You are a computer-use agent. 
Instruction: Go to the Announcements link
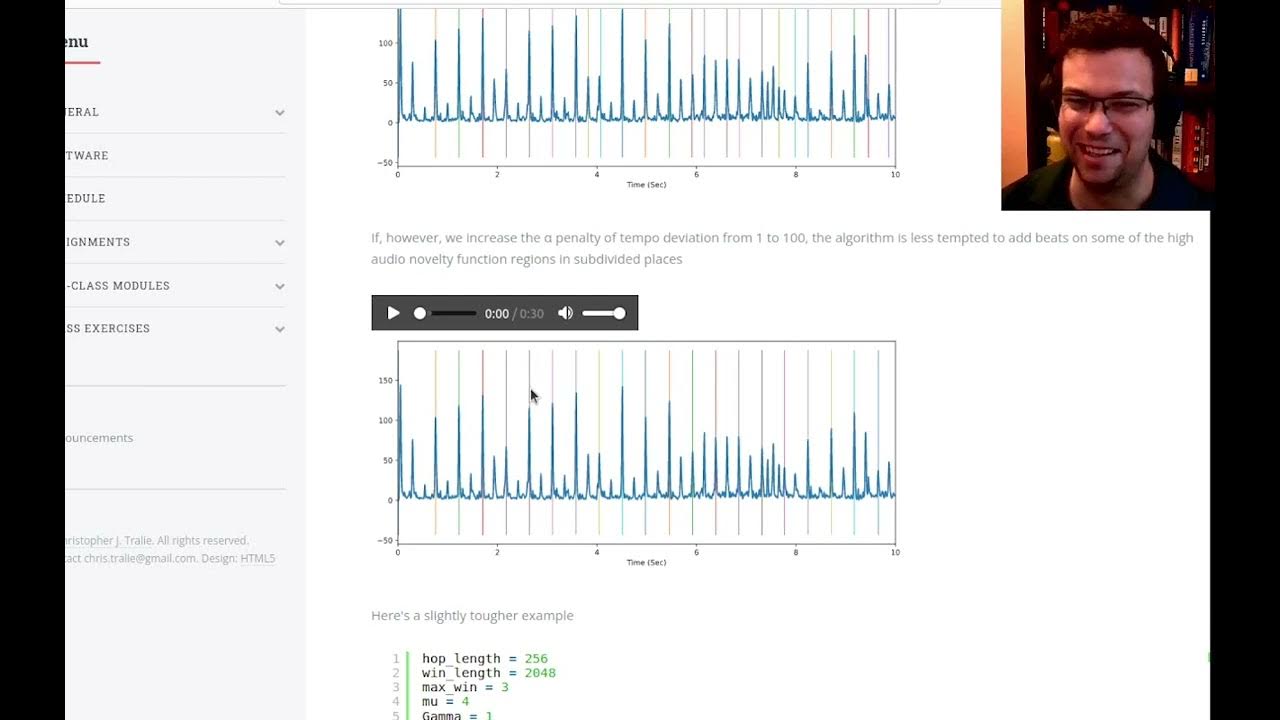(x=99, y=438)
